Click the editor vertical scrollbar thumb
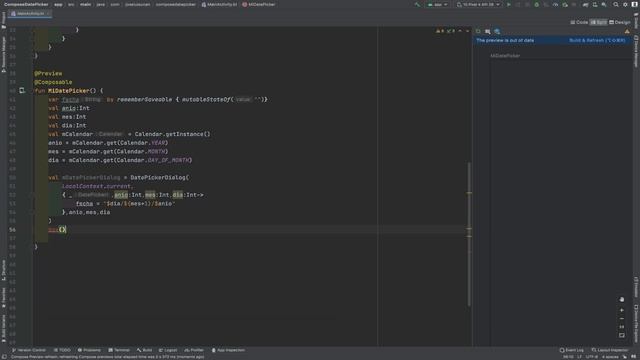The width and height of the screenshot is (640, 360). click(469, 234)
